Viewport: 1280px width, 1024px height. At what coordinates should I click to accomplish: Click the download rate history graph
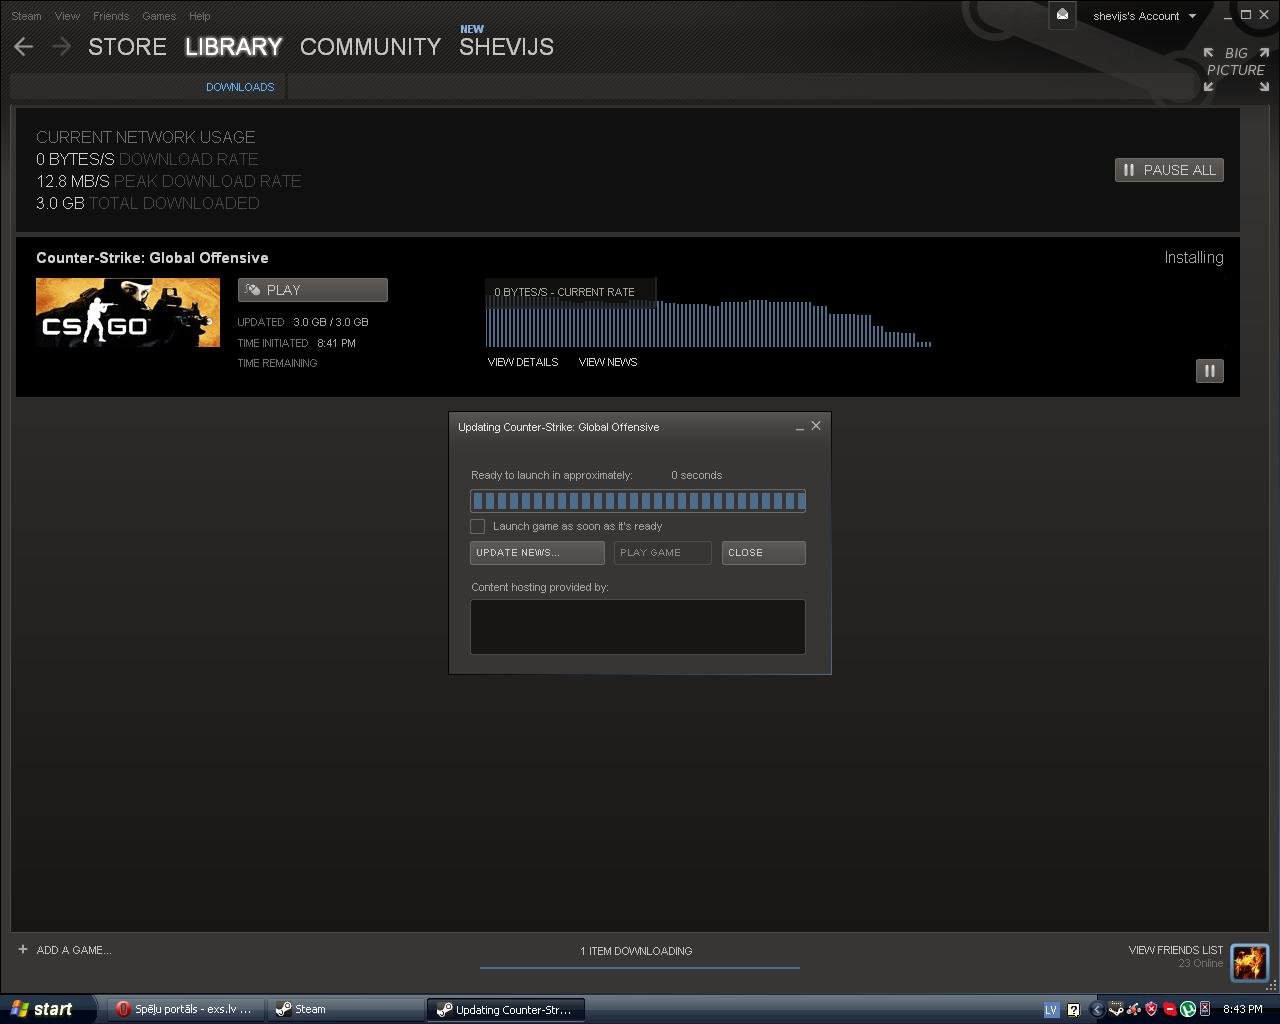[709, 324]
